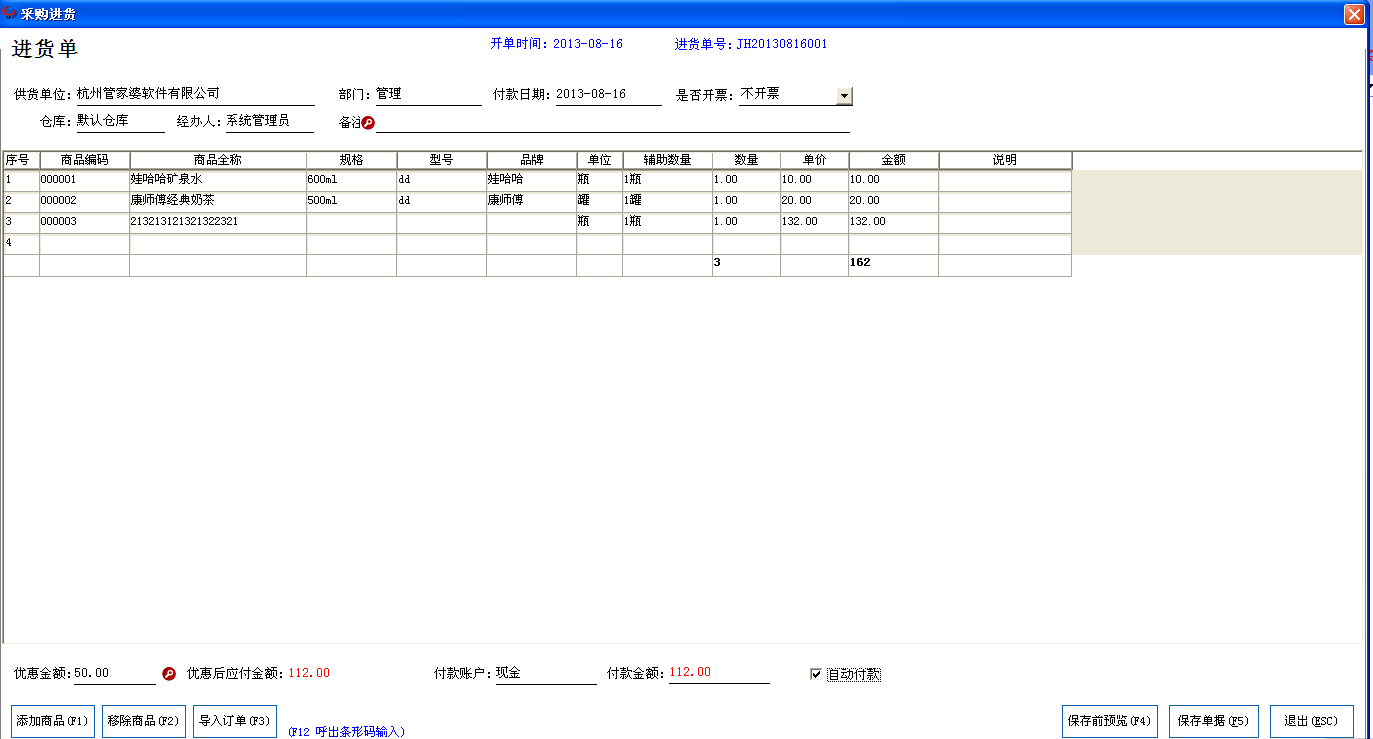Click the 规格 column header
This screenshot has height=739, width=1373.
[x=352, y=160]
